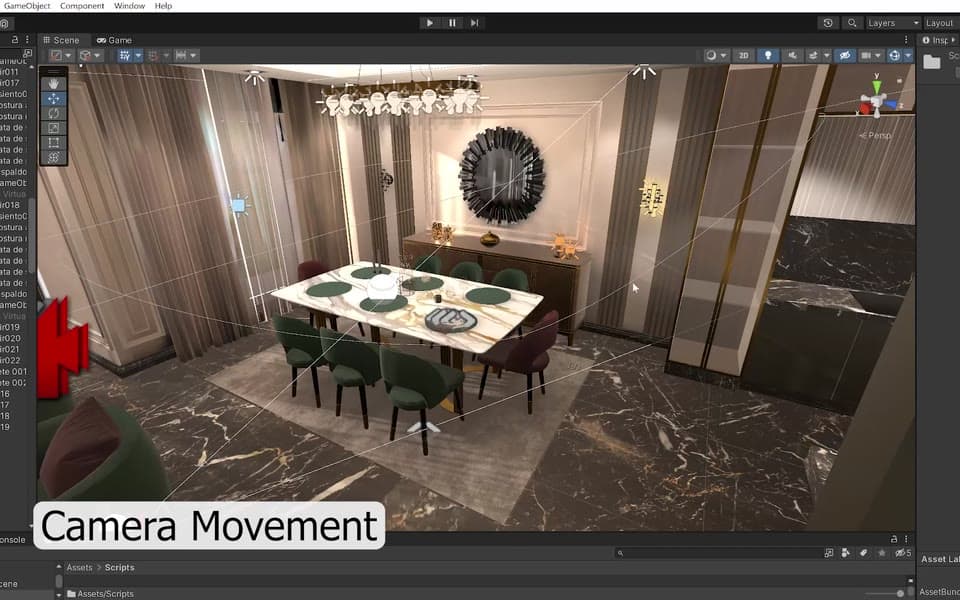Open the Layers dropdown
Screen dimensions: 960x600
click(892, 23)
